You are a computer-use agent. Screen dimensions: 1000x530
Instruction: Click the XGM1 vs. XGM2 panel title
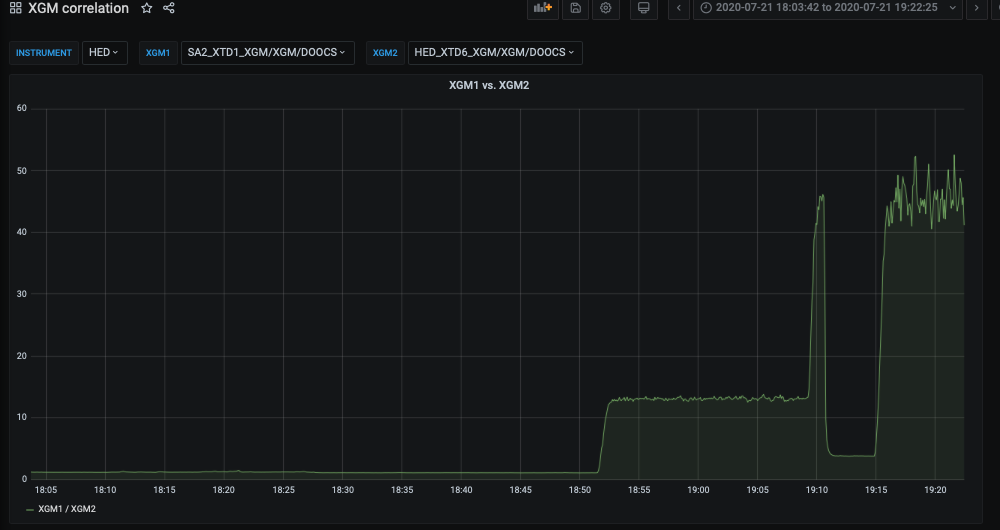489,85
